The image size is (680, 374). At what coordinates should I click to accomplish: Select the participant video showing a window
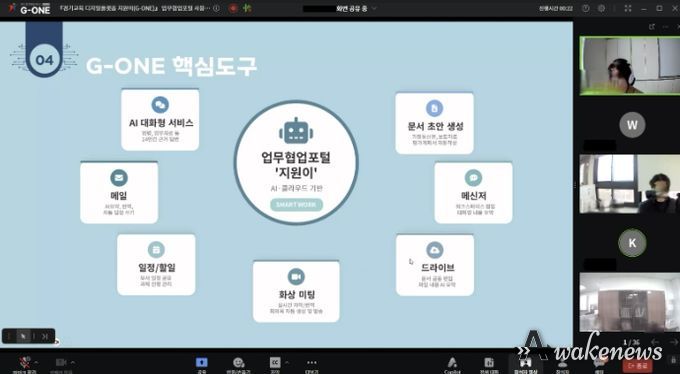pyautogui.click(x=630, y=184)
